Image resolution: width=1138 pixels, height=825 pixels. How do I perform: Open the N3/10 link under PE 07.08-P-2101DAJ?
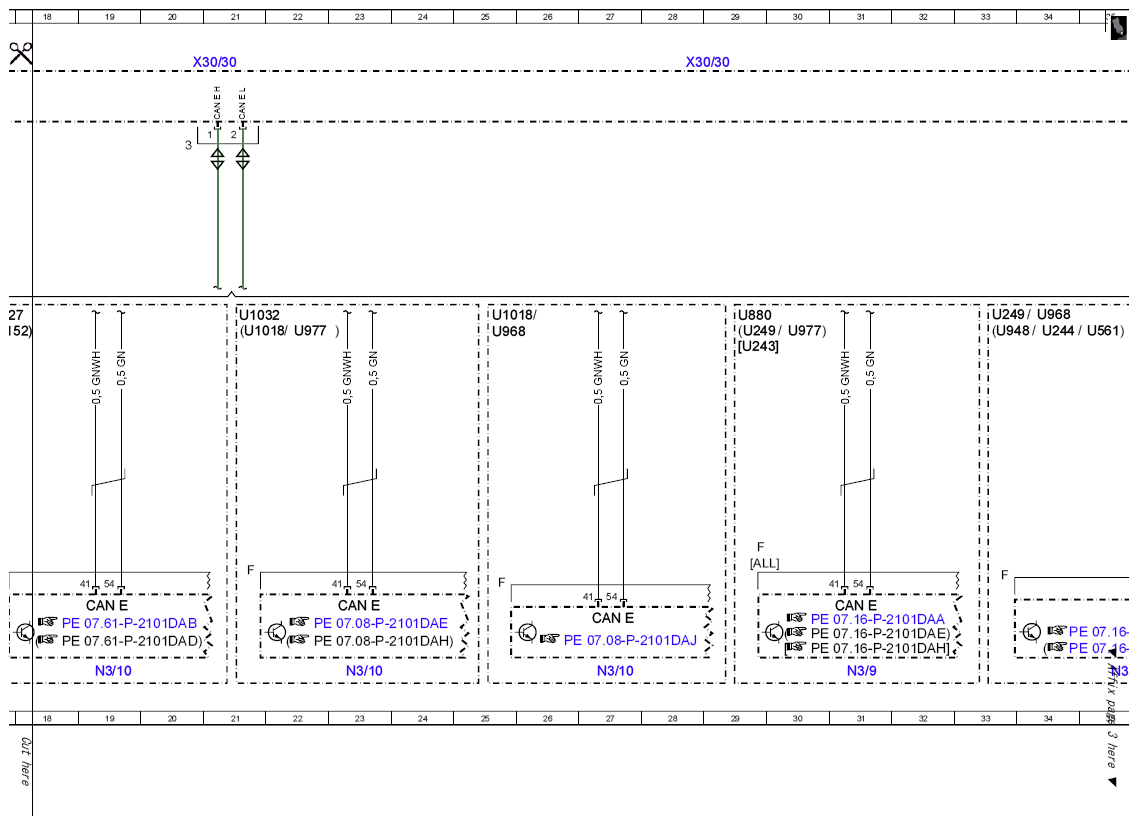[615, 670]
